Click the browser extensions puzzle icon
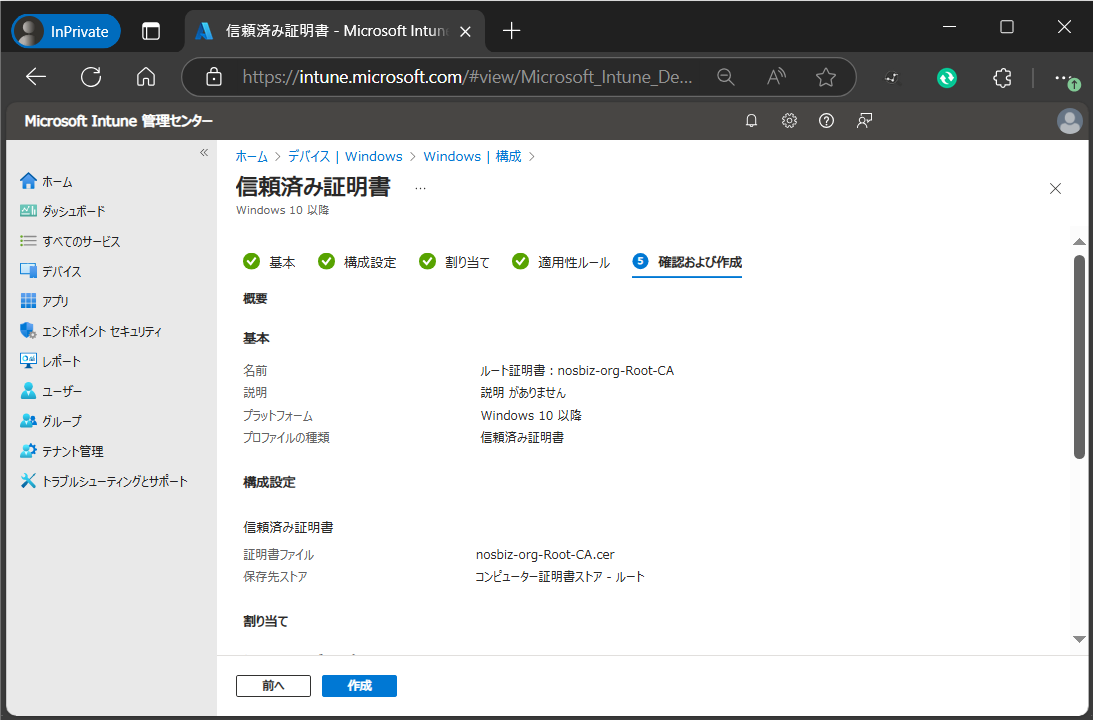The height and width of the screenshot is (720, 1093). (1002, 77)
